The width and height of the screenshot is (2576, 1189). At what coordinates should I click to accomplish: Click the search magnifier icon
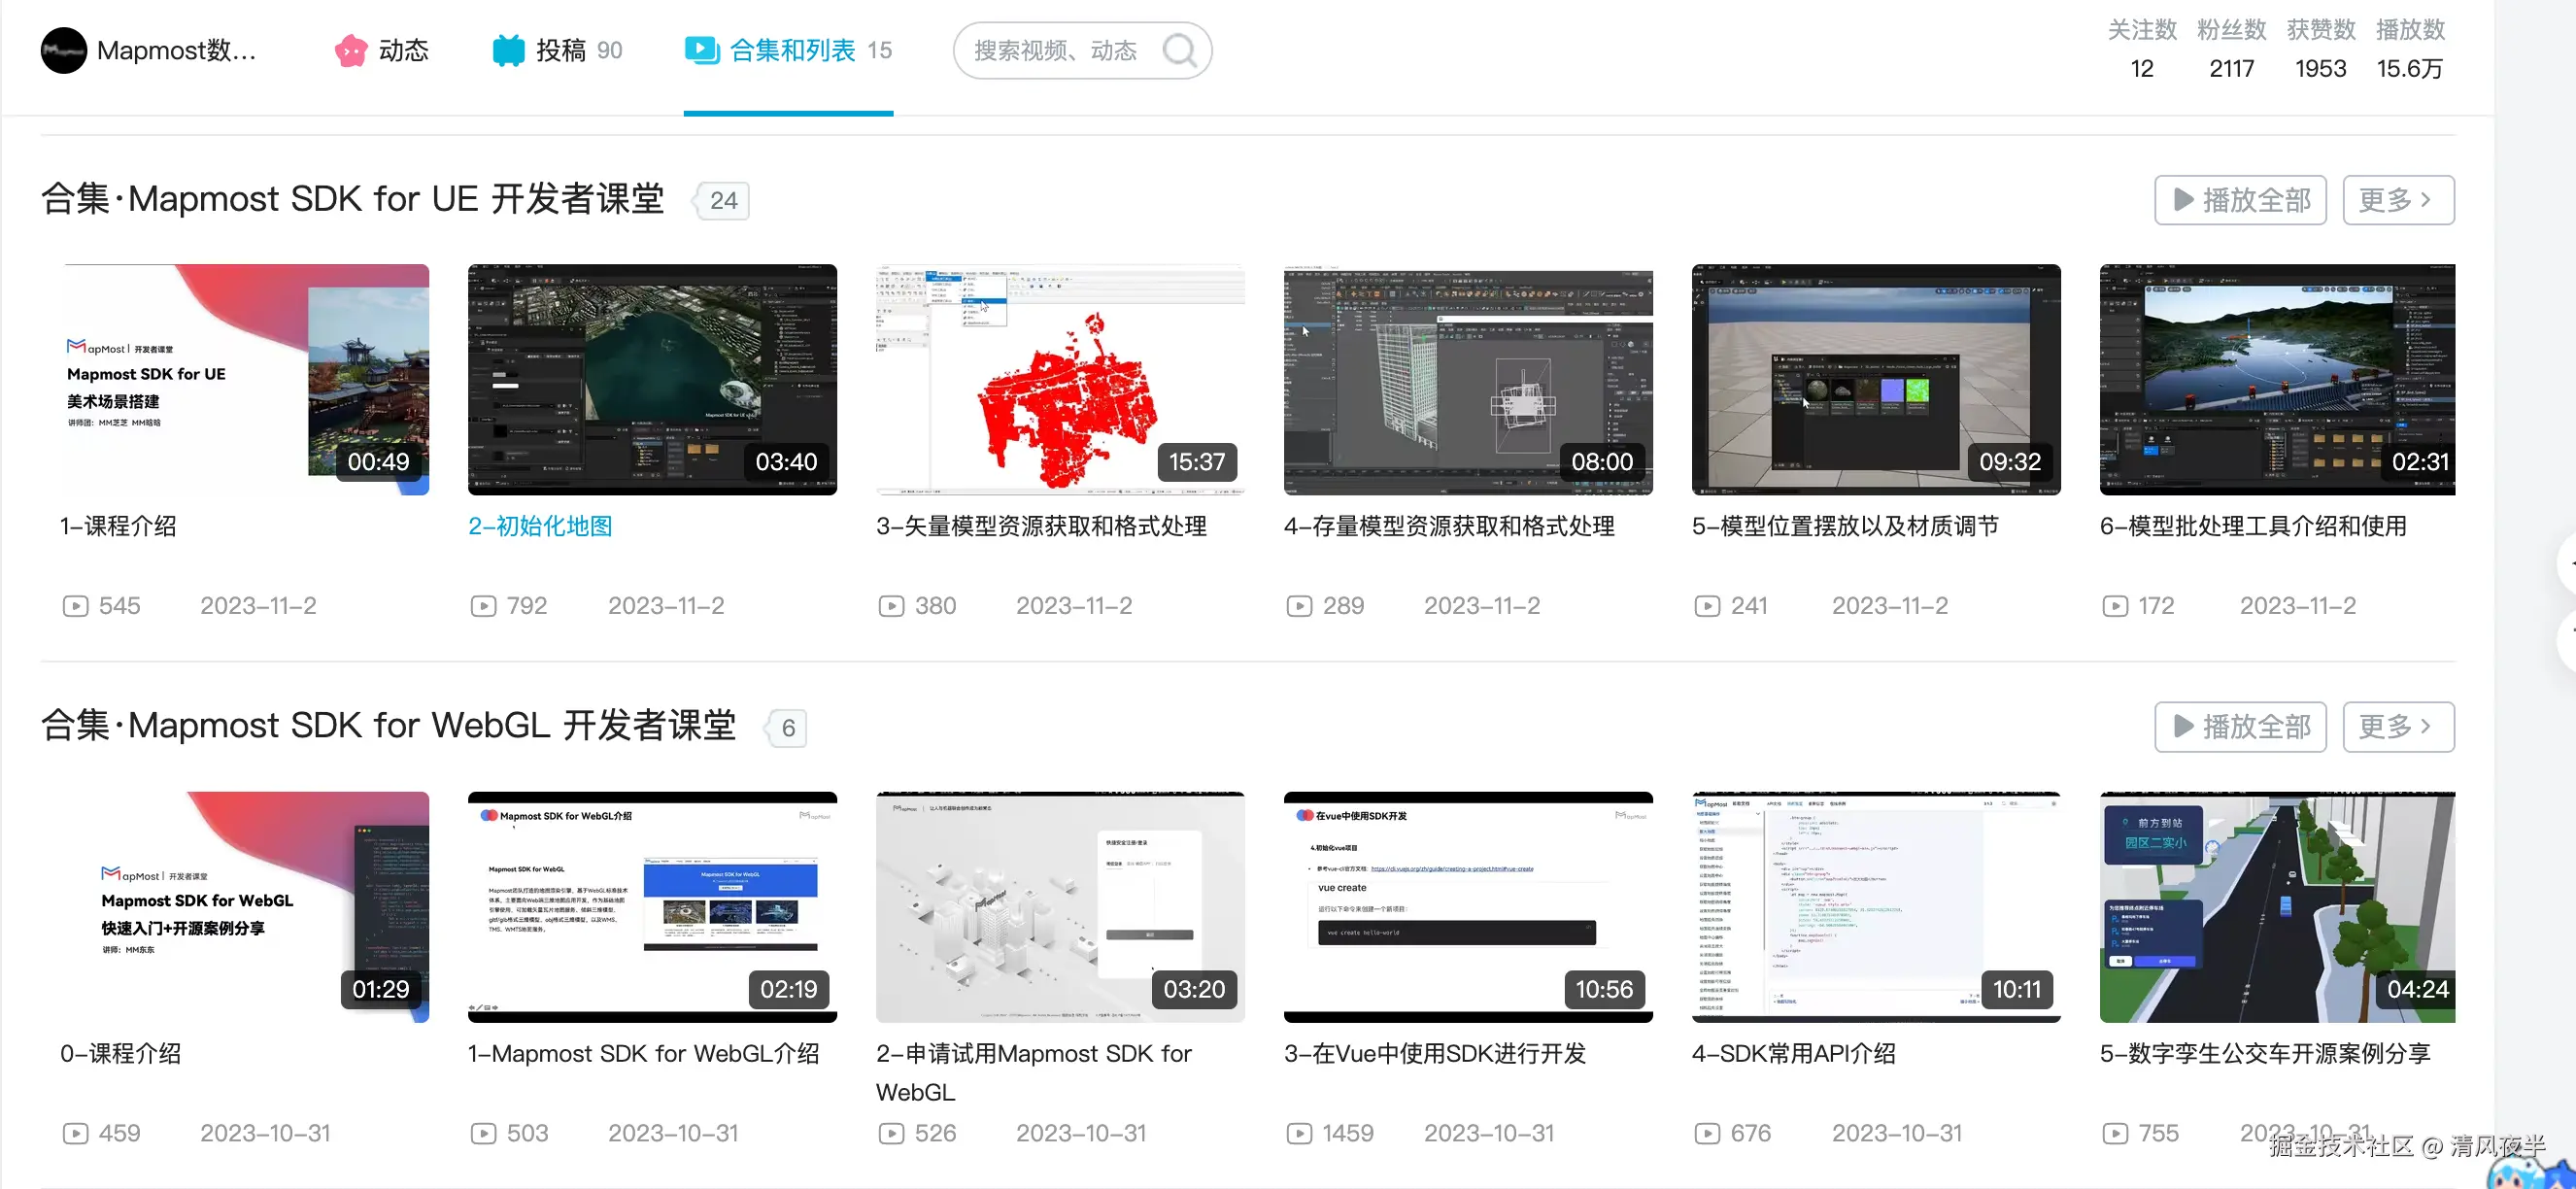[x=1180, y=50]
